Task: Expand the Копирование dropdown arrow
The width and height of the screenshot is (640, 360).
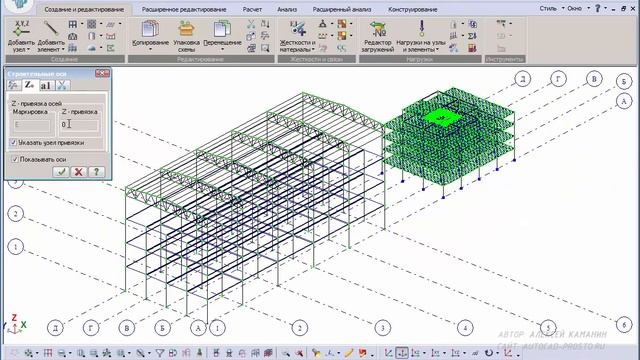Action: (x=150, y=50)
